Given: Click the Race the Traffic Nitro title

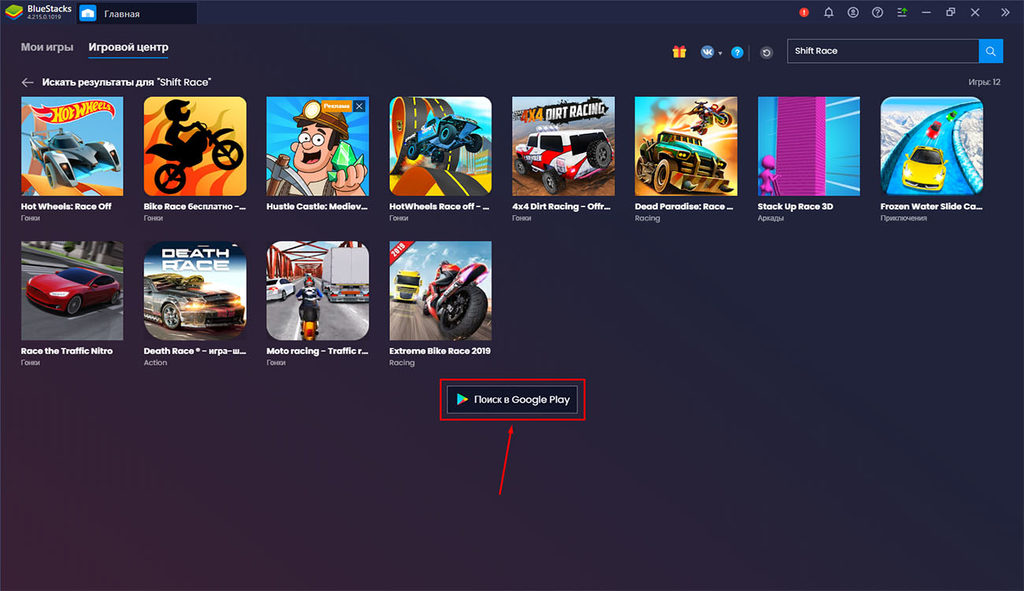Looking at the screenshot, I should click(x=67, y=351).
